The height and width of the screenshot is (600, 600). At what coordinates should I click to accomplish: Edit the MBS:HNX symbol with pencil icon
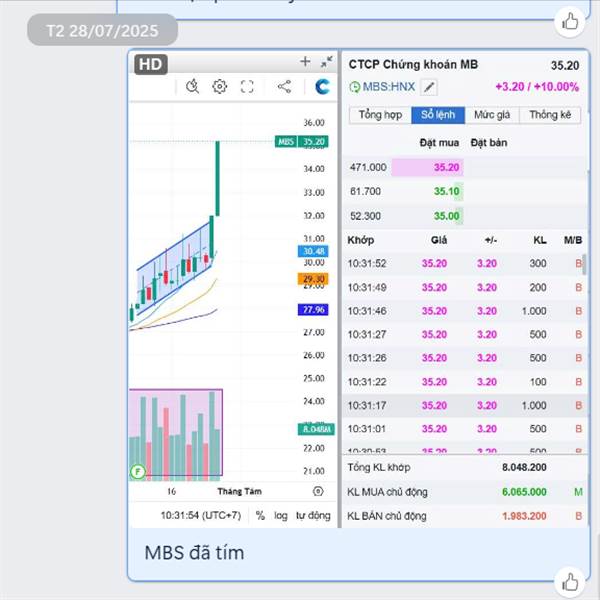[429, 87]
